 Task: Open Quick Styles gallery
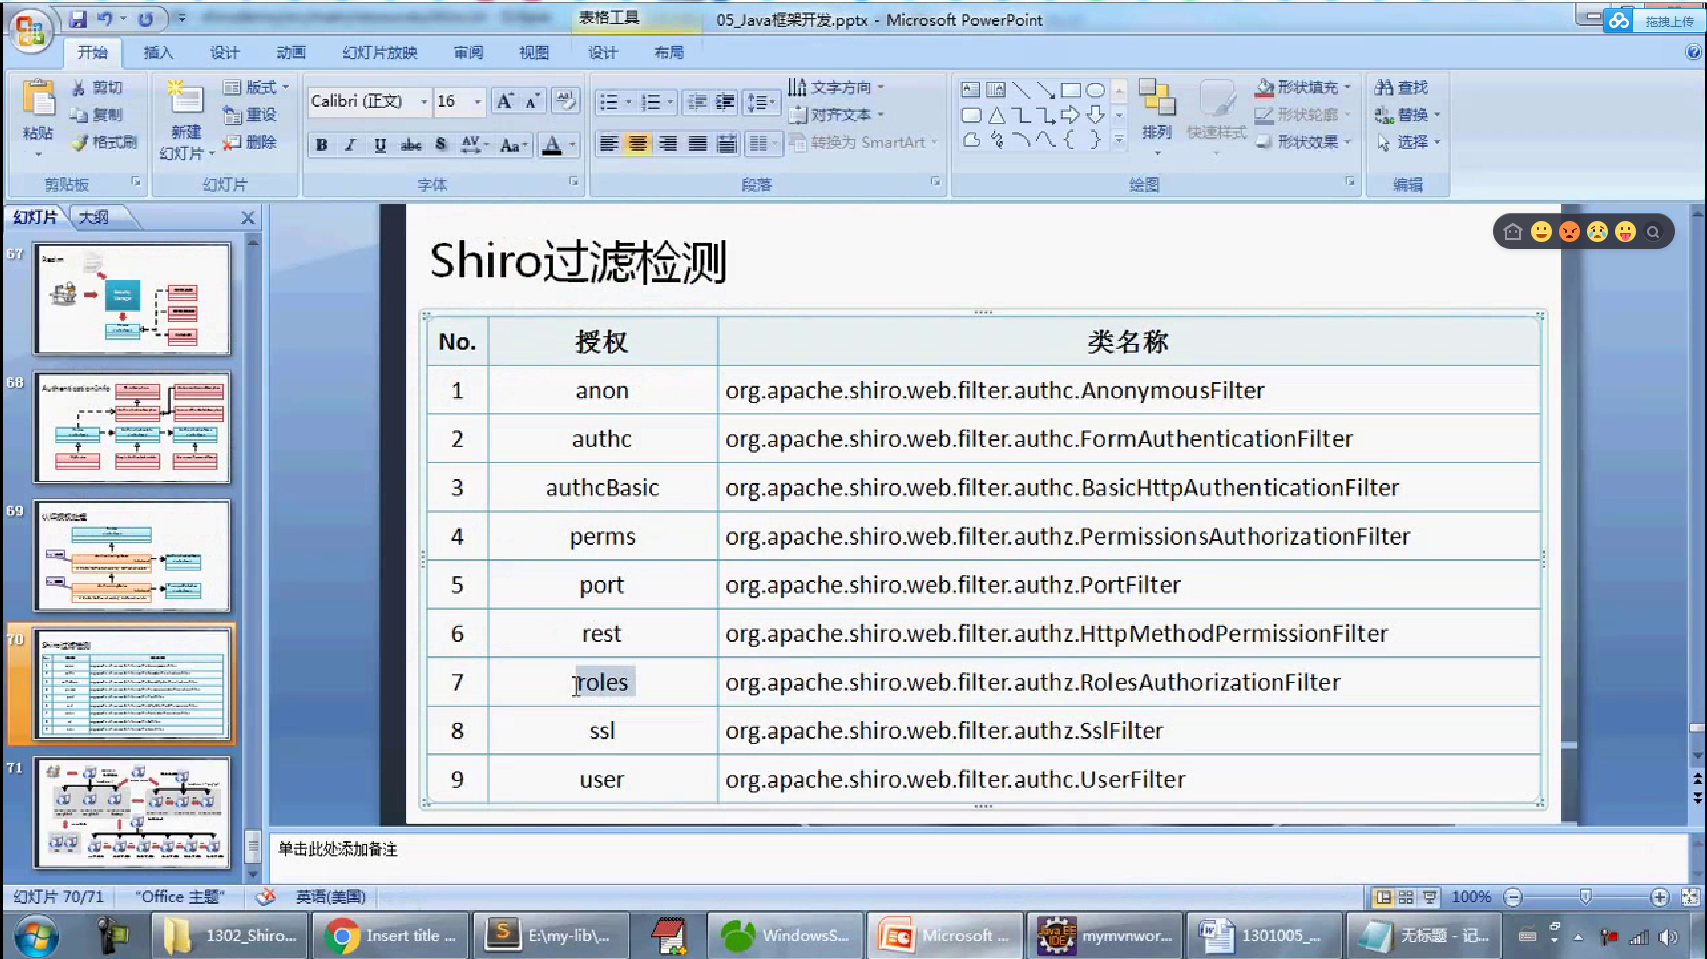[x=1216, y=116]
